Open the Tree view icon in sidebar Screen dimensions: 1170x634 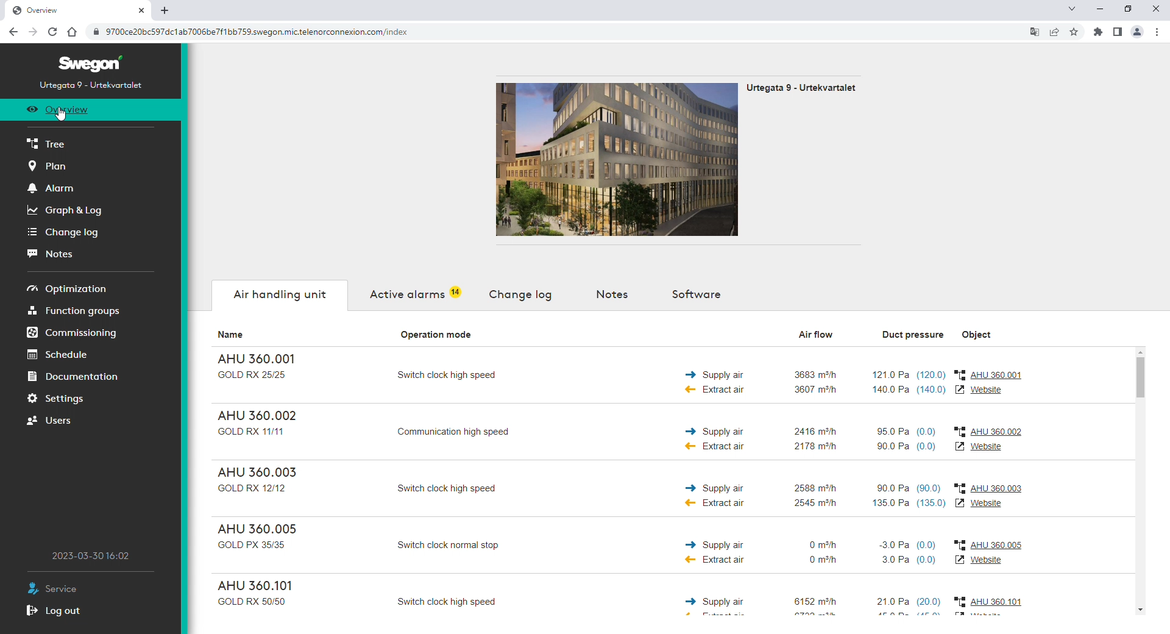pos(32,144)
